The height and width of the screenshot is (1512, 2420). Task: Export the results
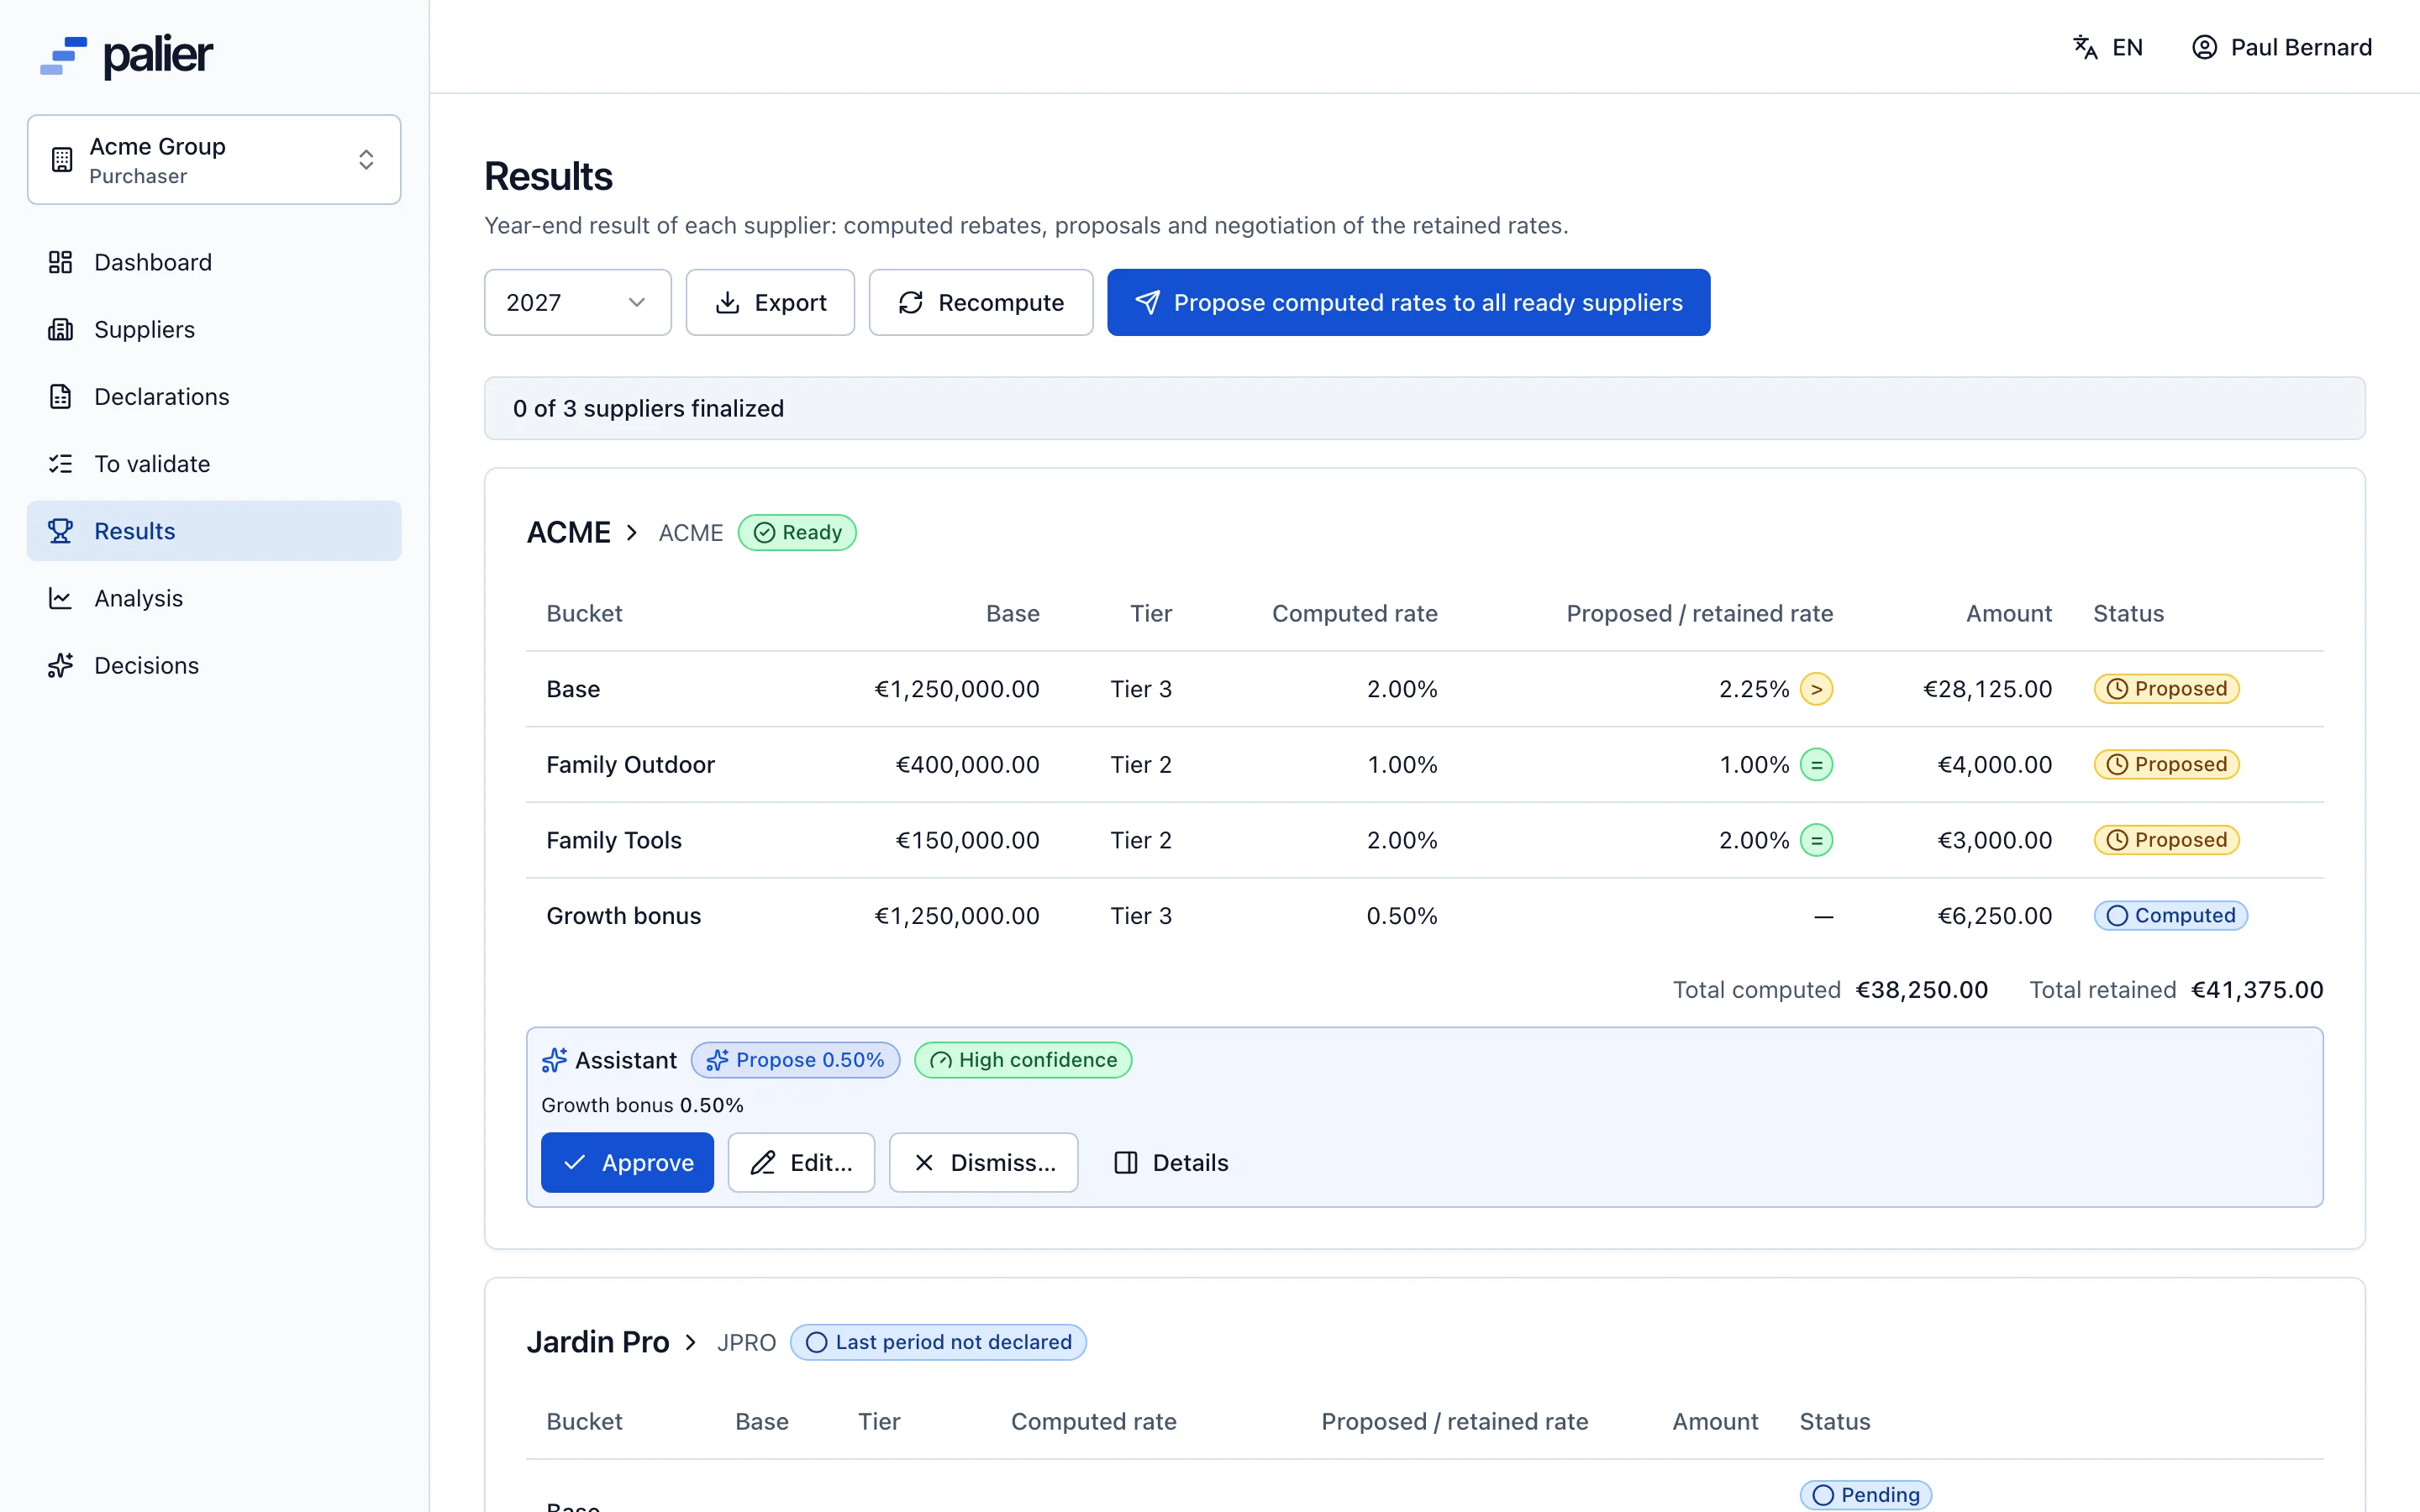coord(770,302)
